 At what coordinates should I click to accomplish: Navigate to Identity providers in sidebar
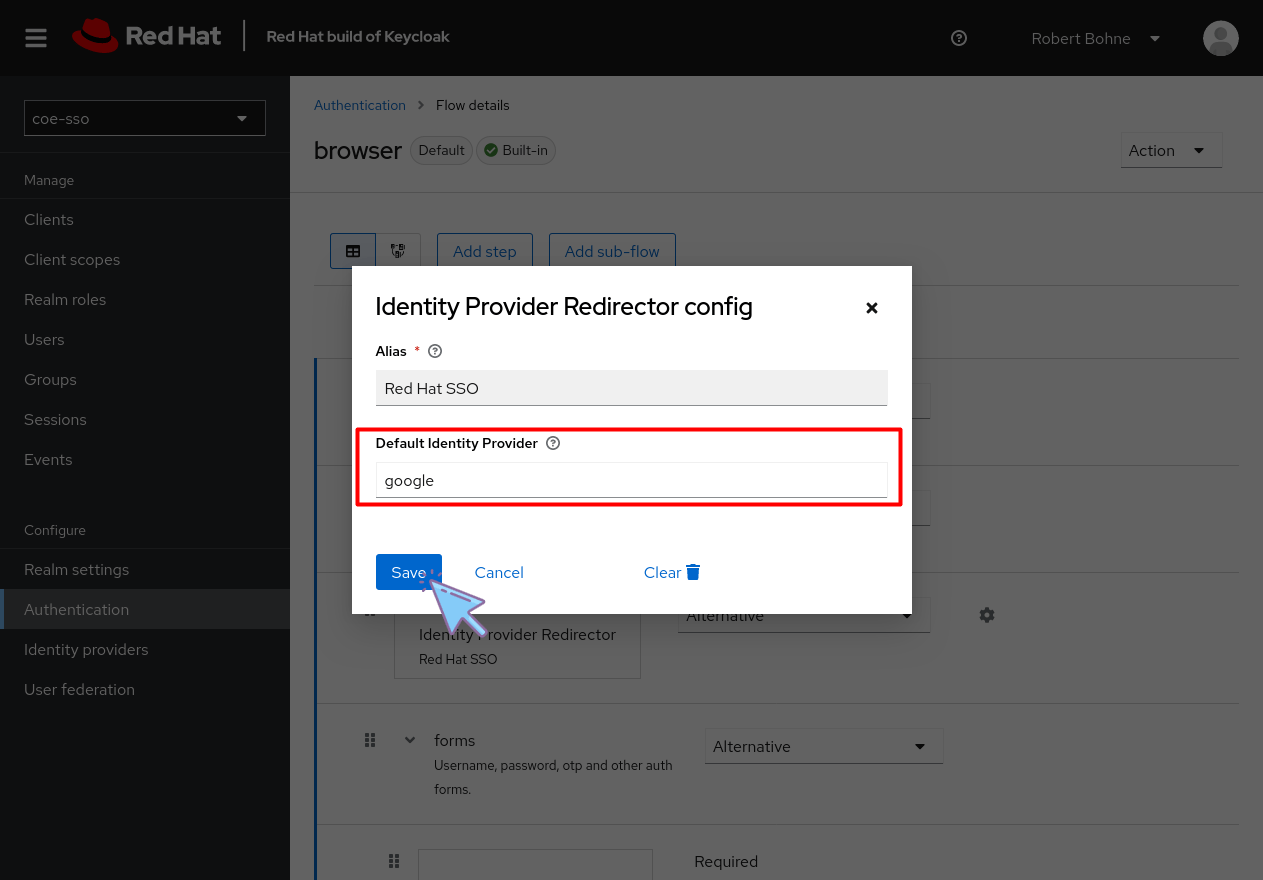[x=86, y=649]
